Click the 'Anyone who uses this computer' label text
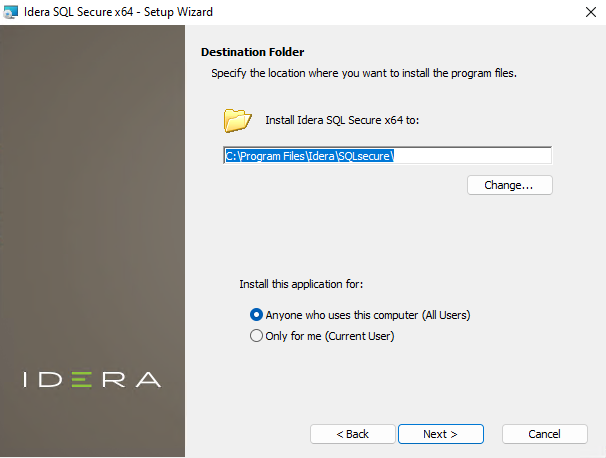The height and width of the screenshot is (458, 606). [x=367, y=315]
